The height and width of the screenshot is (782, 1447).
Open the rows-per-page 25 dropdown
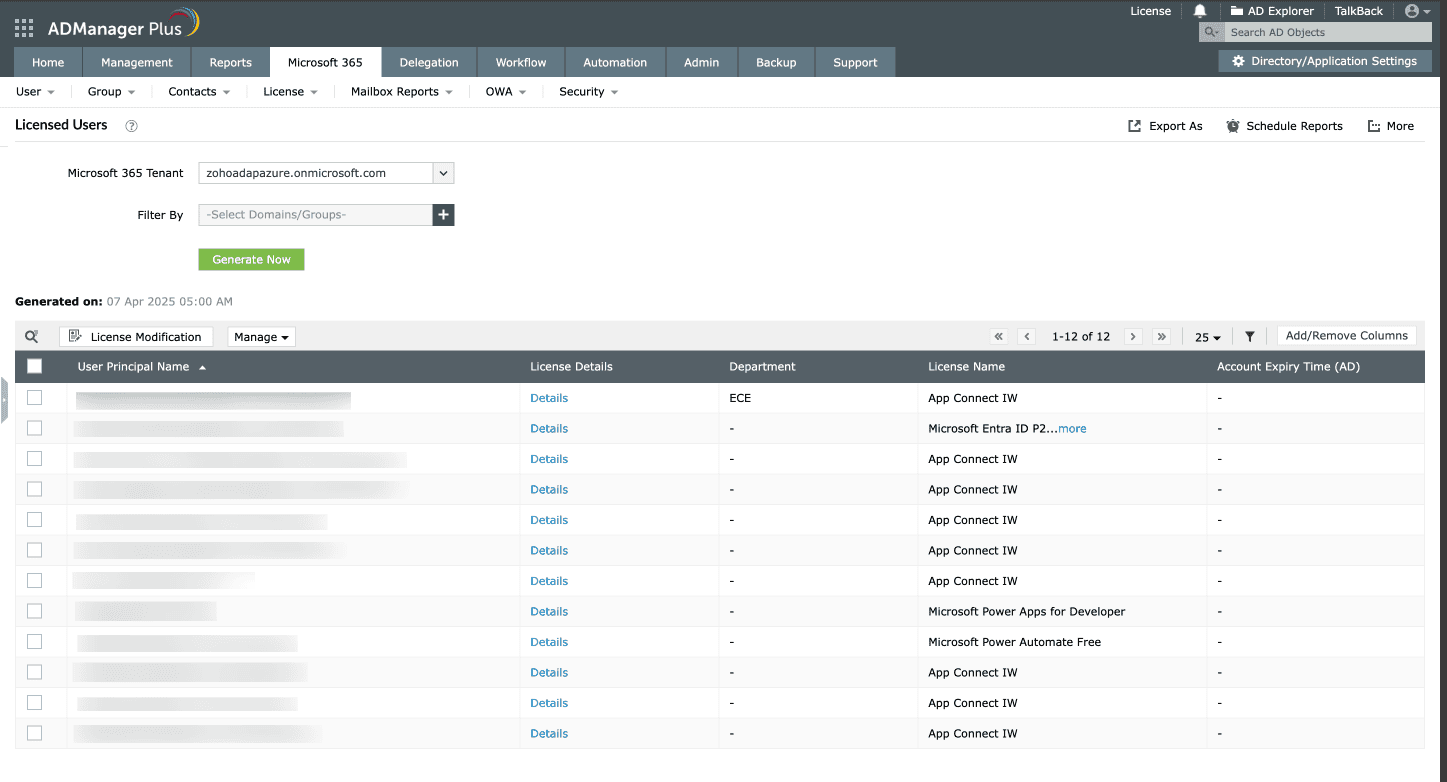pos(1207,337)
